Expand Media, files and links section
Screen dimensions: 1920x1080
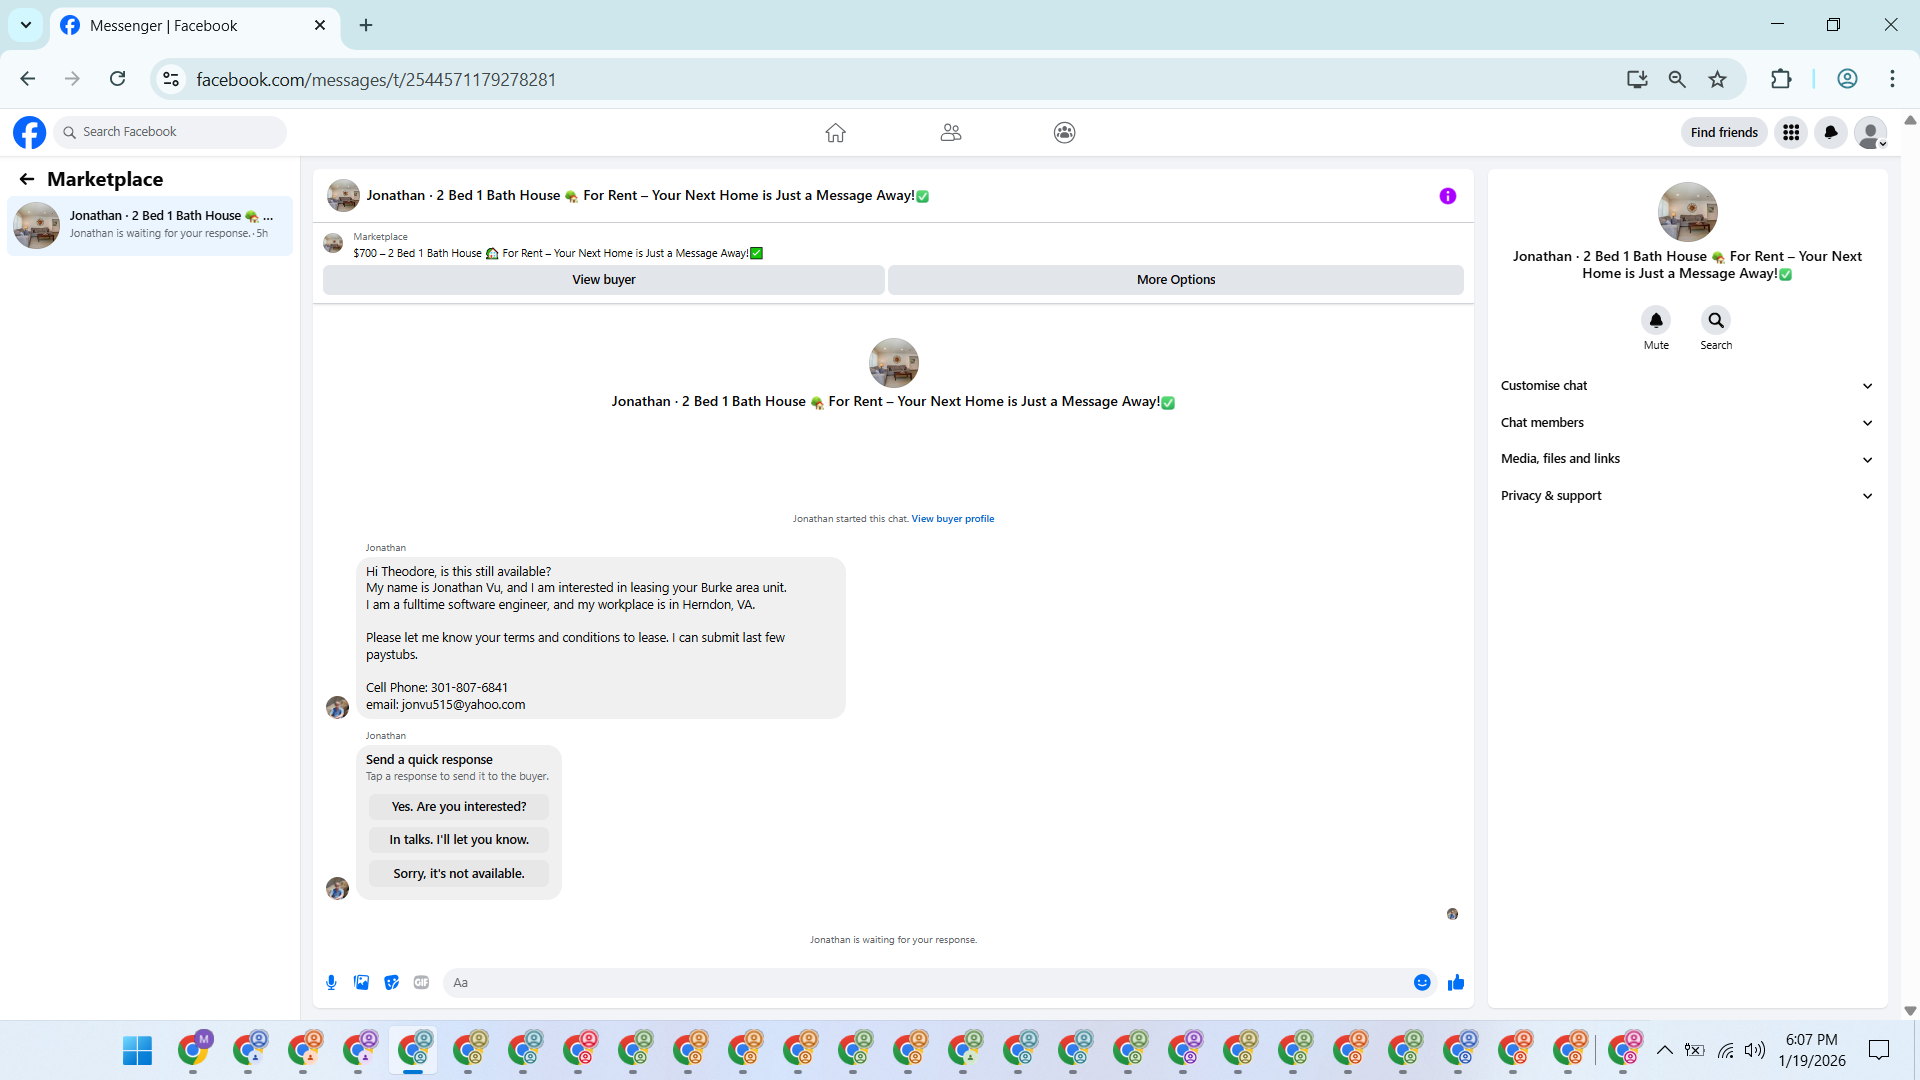(x=1685, y=459)
